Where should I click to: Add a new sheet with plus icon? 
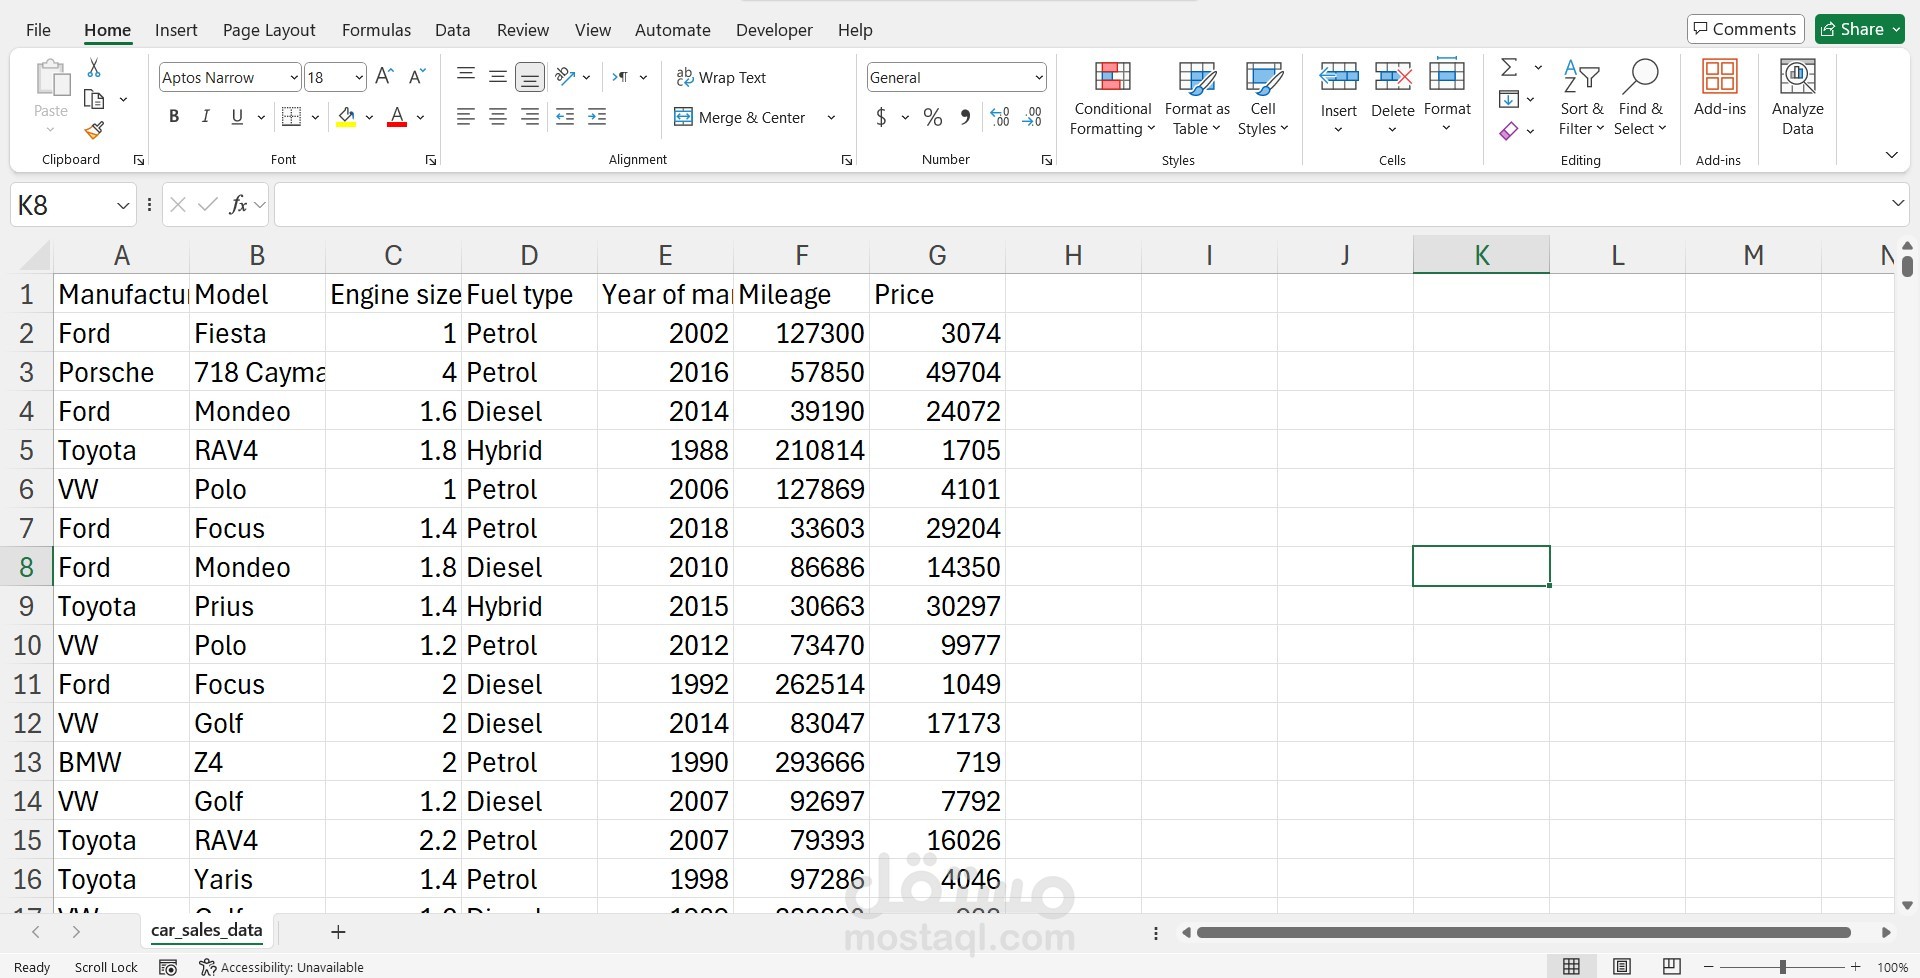click(x=338, y=932)
